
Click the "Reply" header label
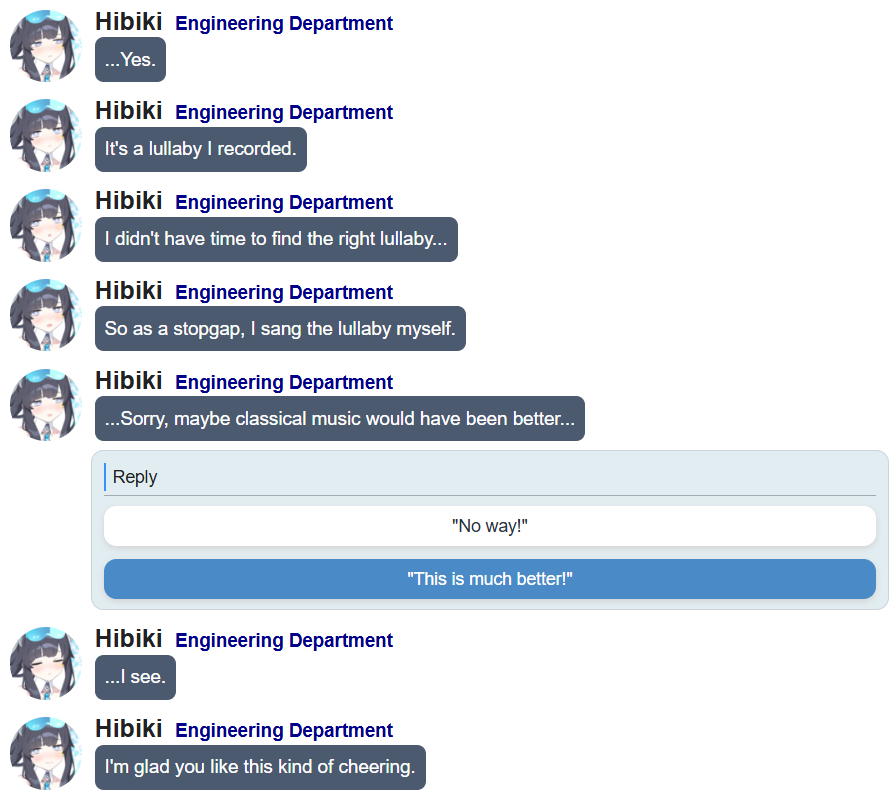pos(135,477)
